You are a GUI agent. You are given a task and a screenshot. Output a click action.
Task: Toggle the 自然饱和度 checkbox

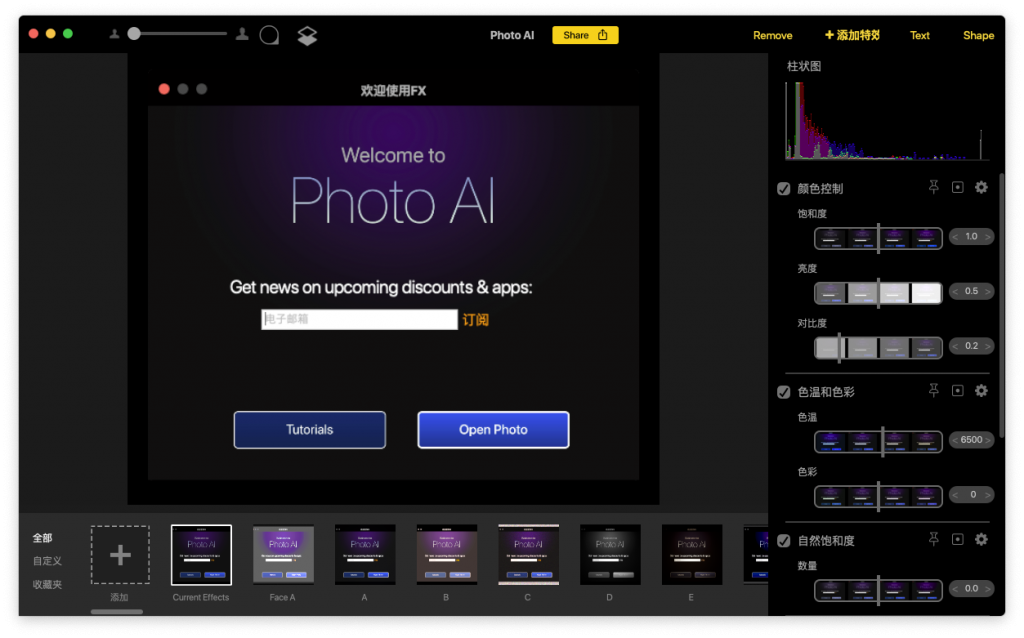[784, 541]
